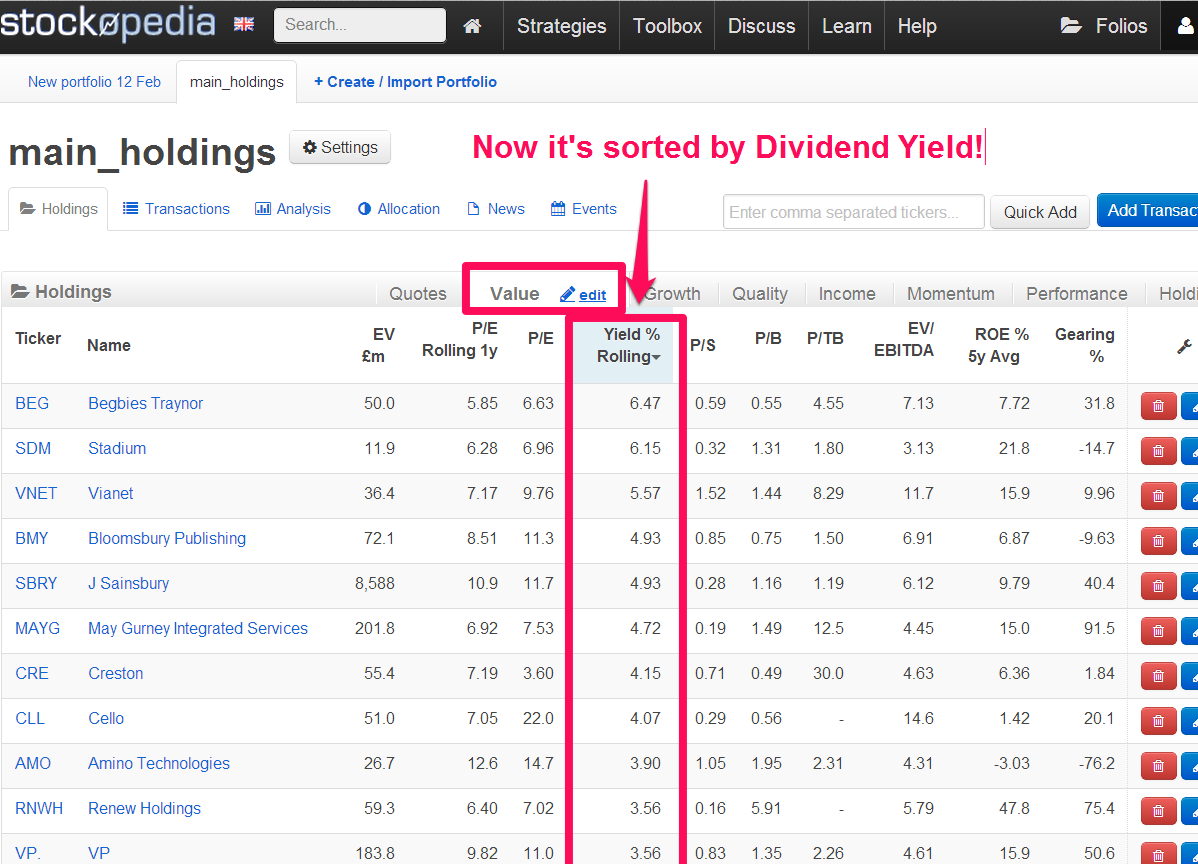
Task: Delete May Gurney Integrated Services holding
Action: point(1158,631)
